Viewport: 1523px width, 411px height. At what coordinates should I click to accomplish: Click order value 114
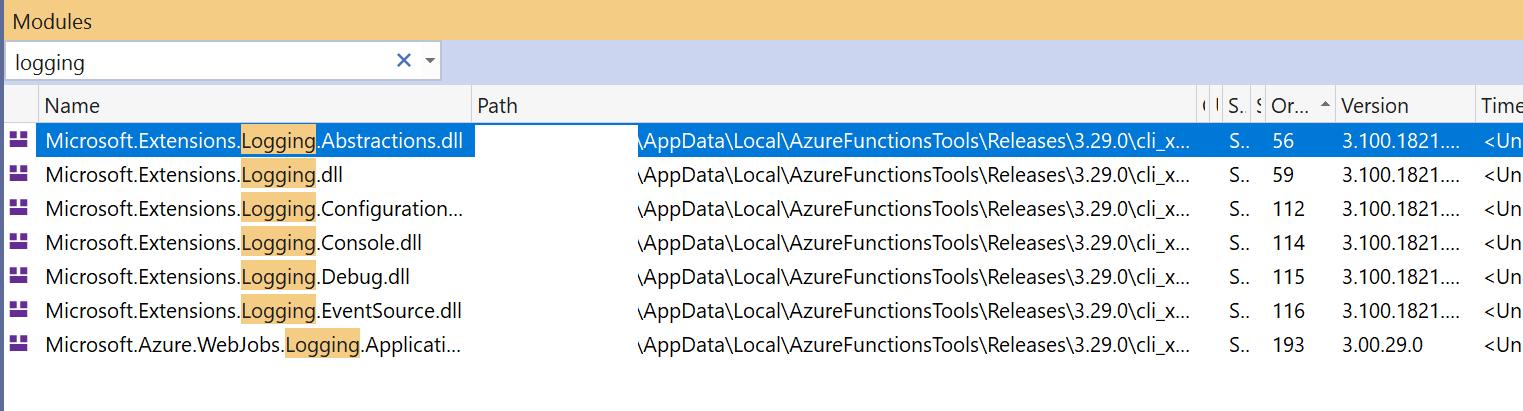tap(1288, 243)
